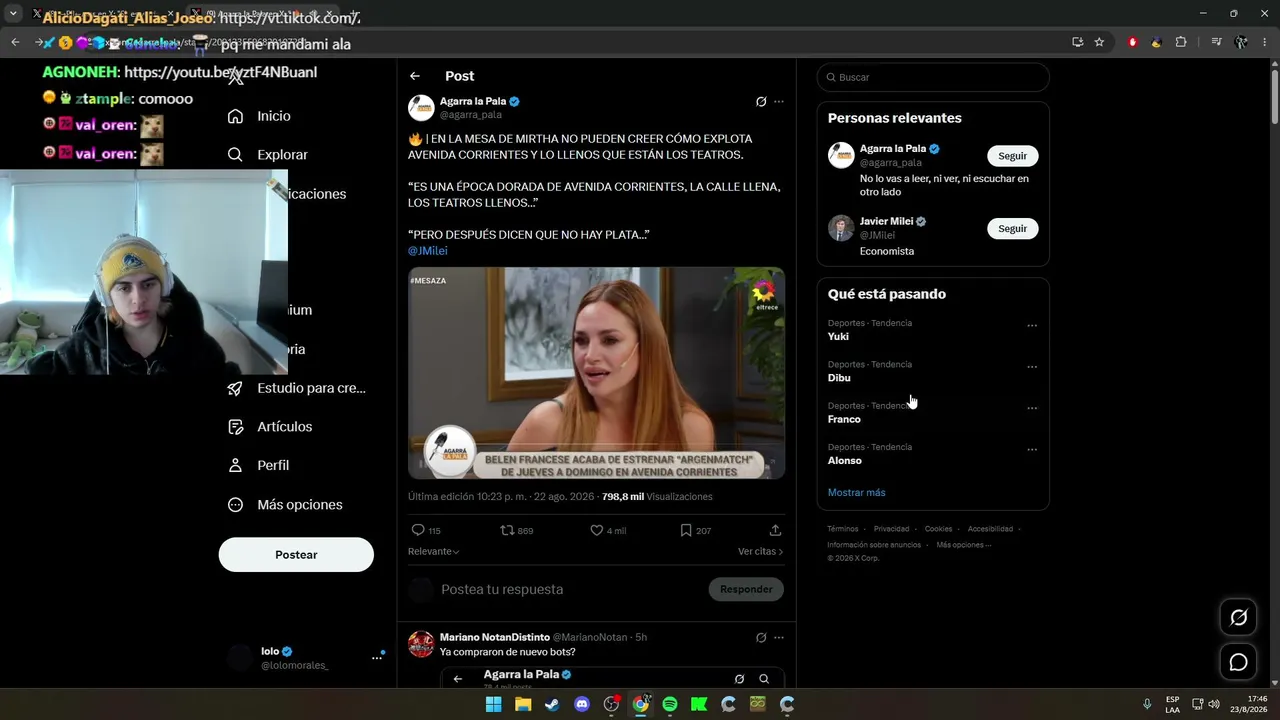Open more options for Alonso trend
Image resolution: width=1280 pixels, height=720 pixels.
coord(1032,450)
